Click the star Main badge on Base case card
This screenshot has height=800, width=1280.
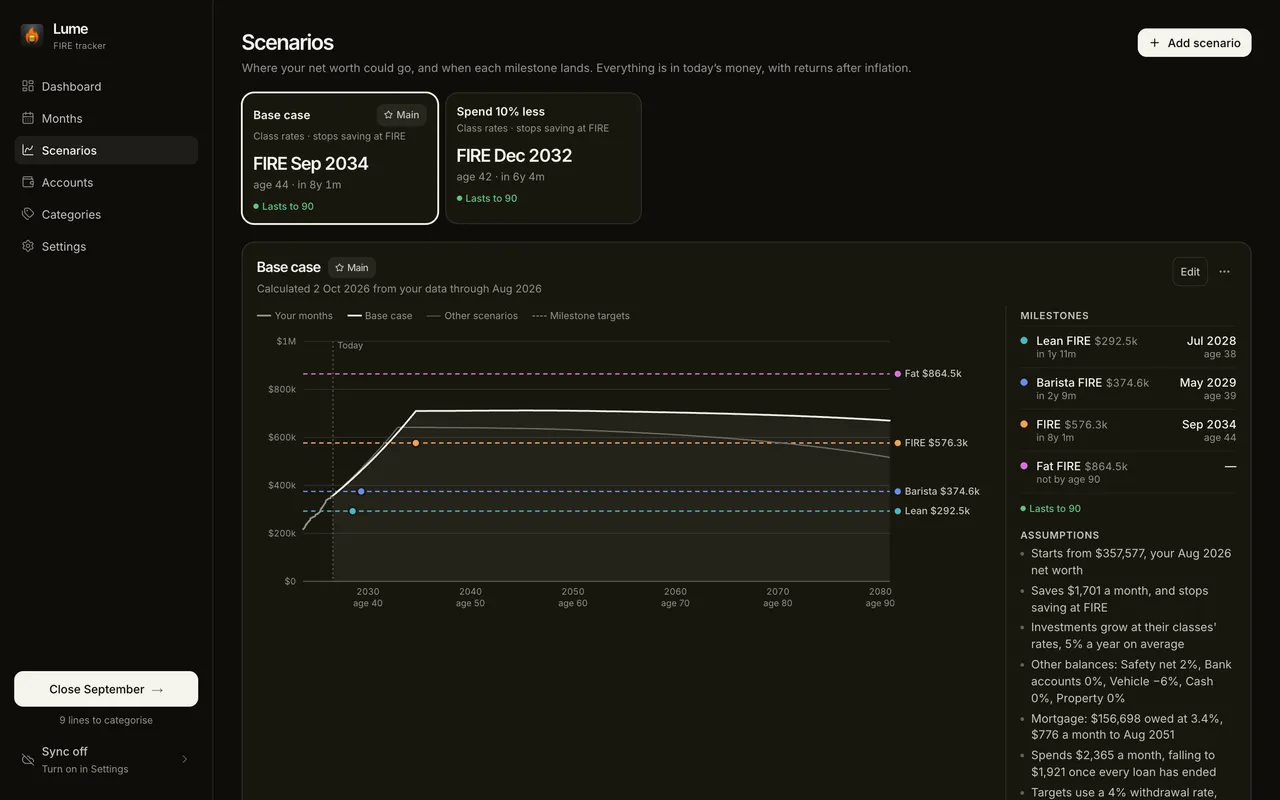402,115
